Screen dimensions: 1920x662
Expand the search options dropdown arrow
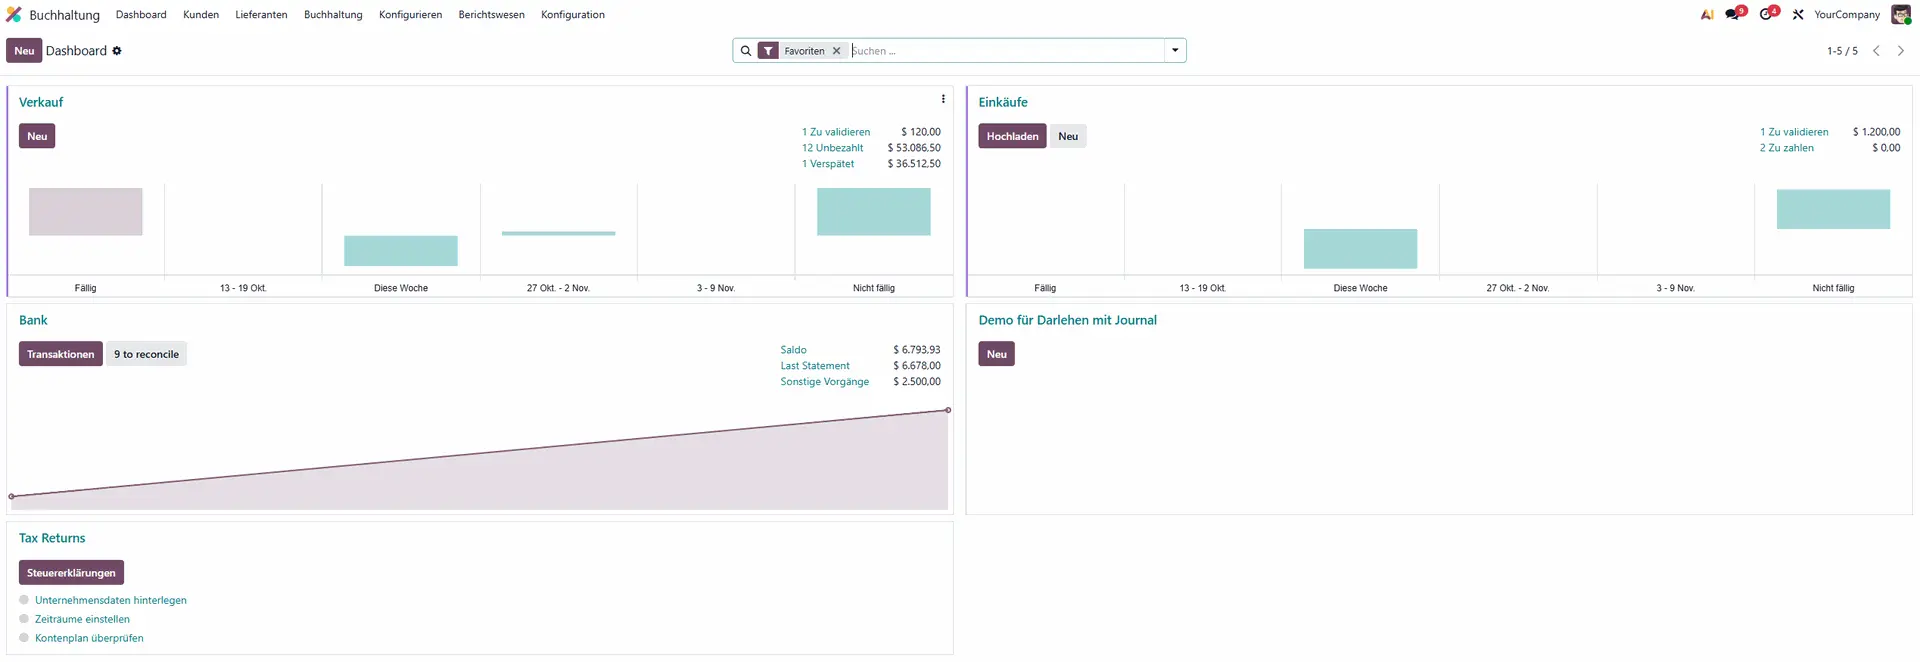tap(1175, 51)
